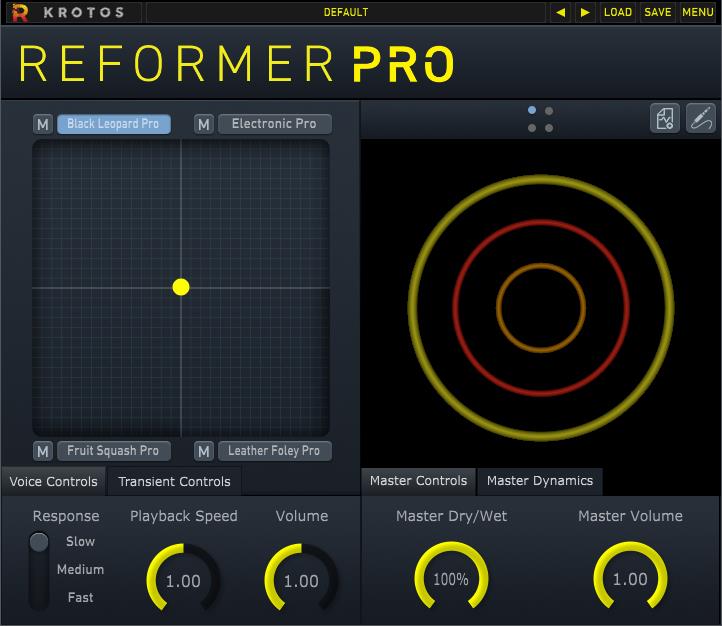Switch to Transient Controls tab
Image resolution: width=722 pixels, height=626 pixels.
(x=174, y=481)
